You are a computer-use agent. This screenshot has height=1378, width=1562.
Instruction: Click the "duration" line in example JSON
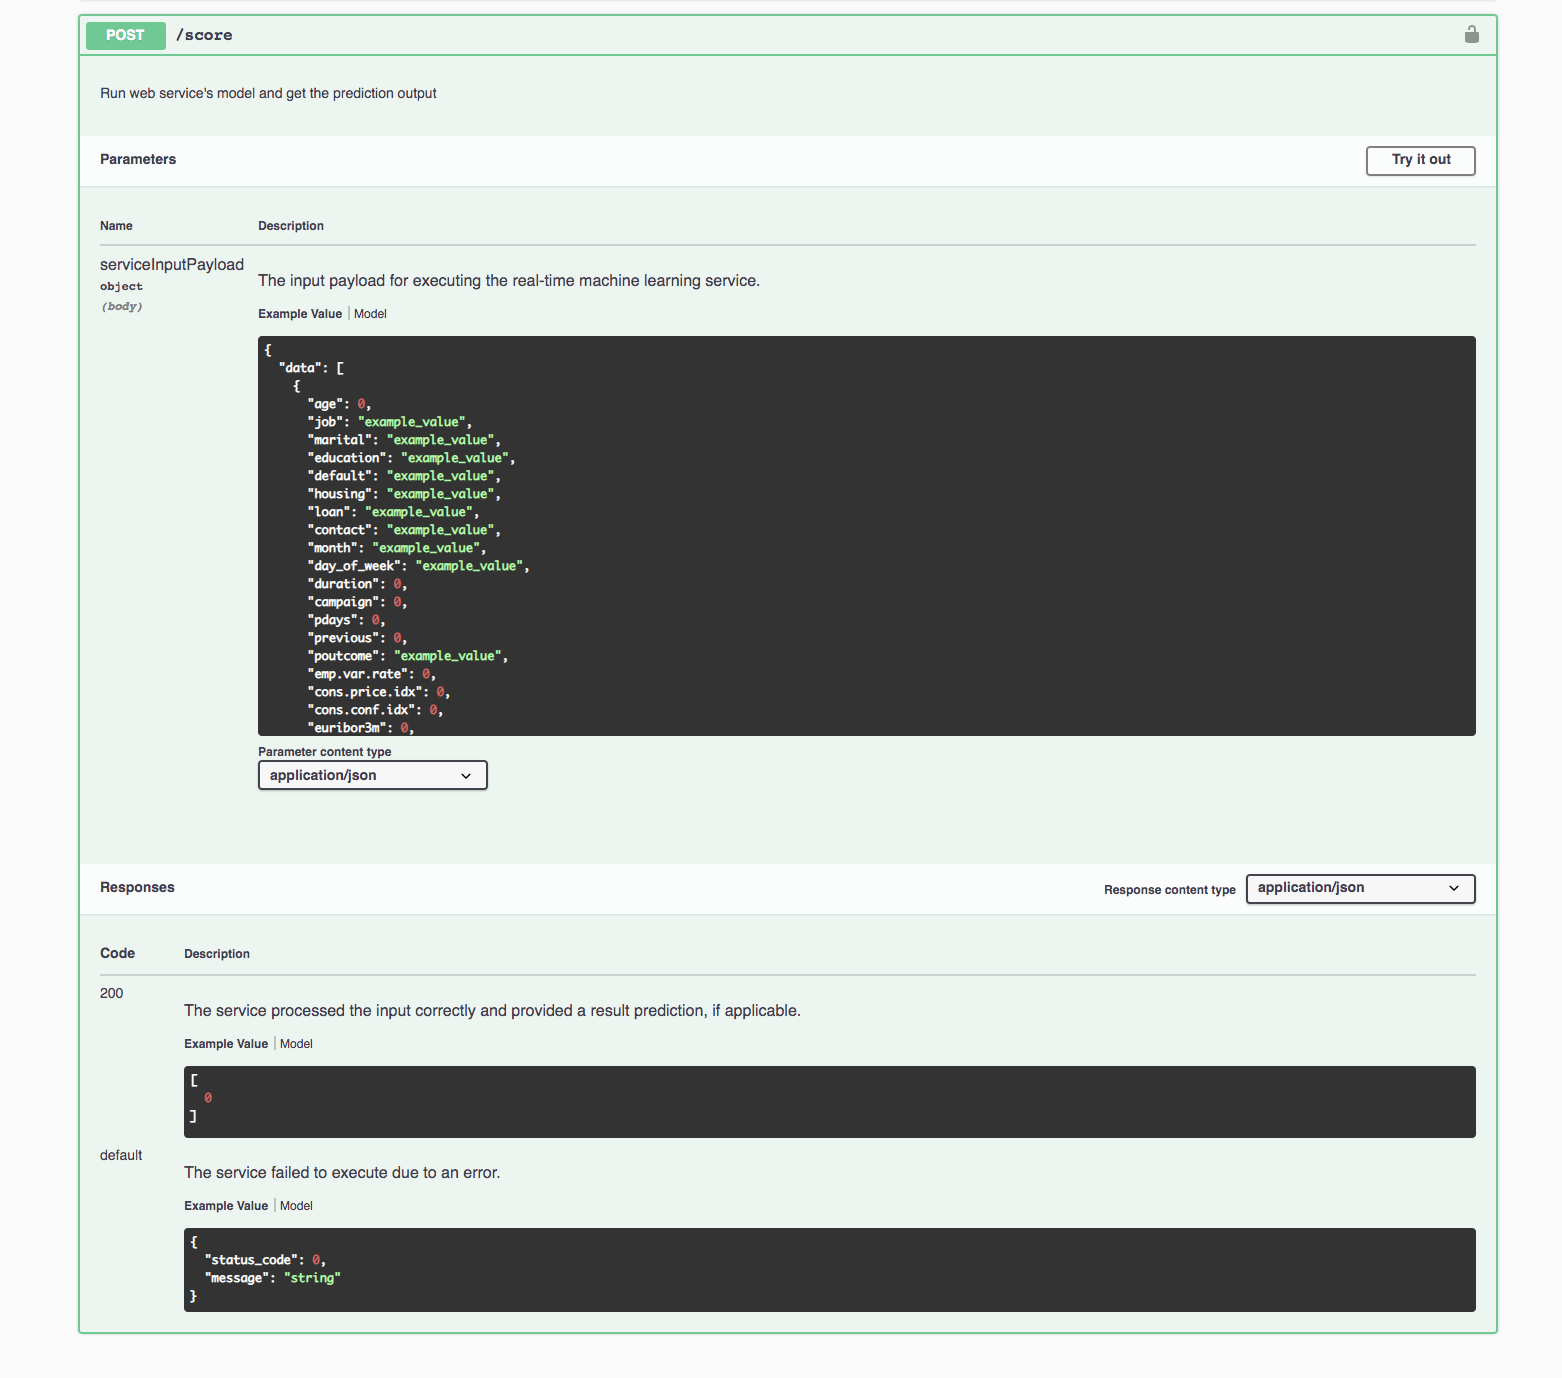tap(357, 584)
